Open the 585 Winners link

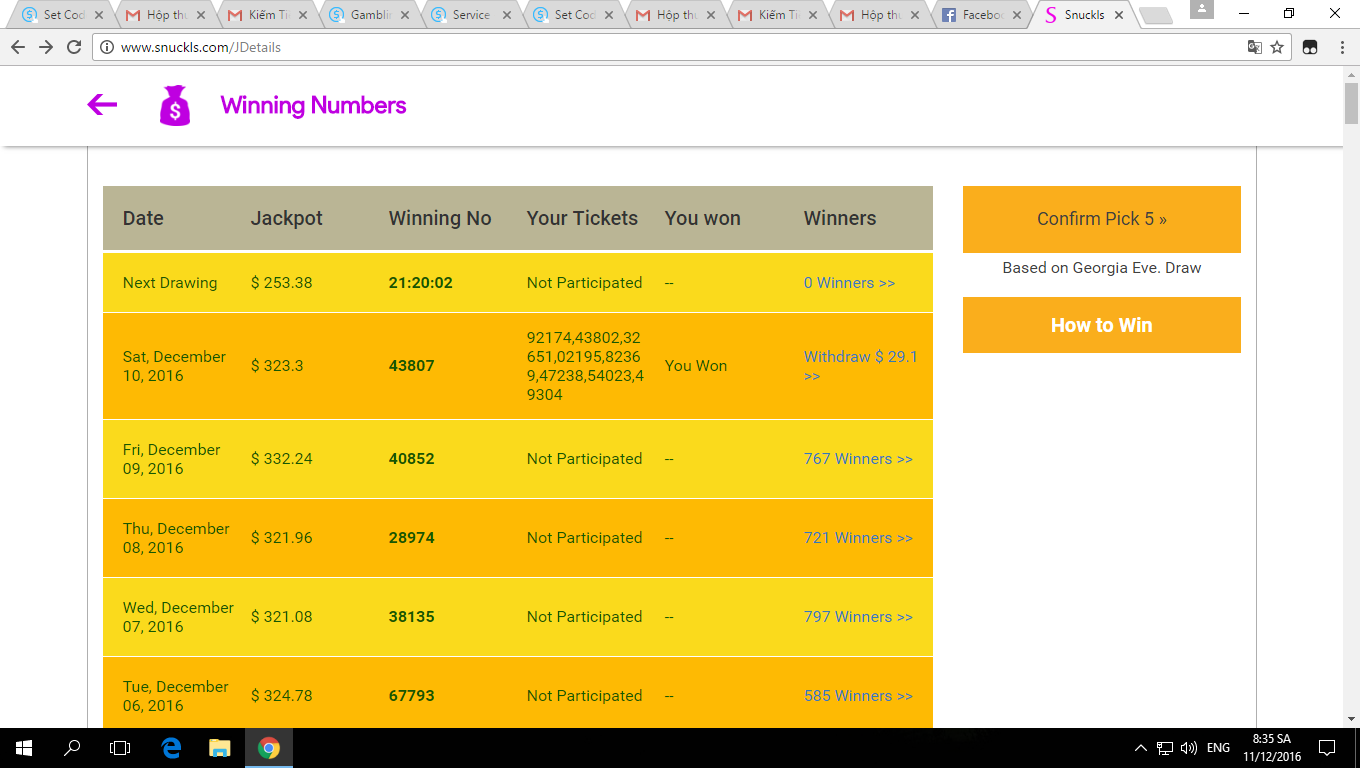[858, 696]
